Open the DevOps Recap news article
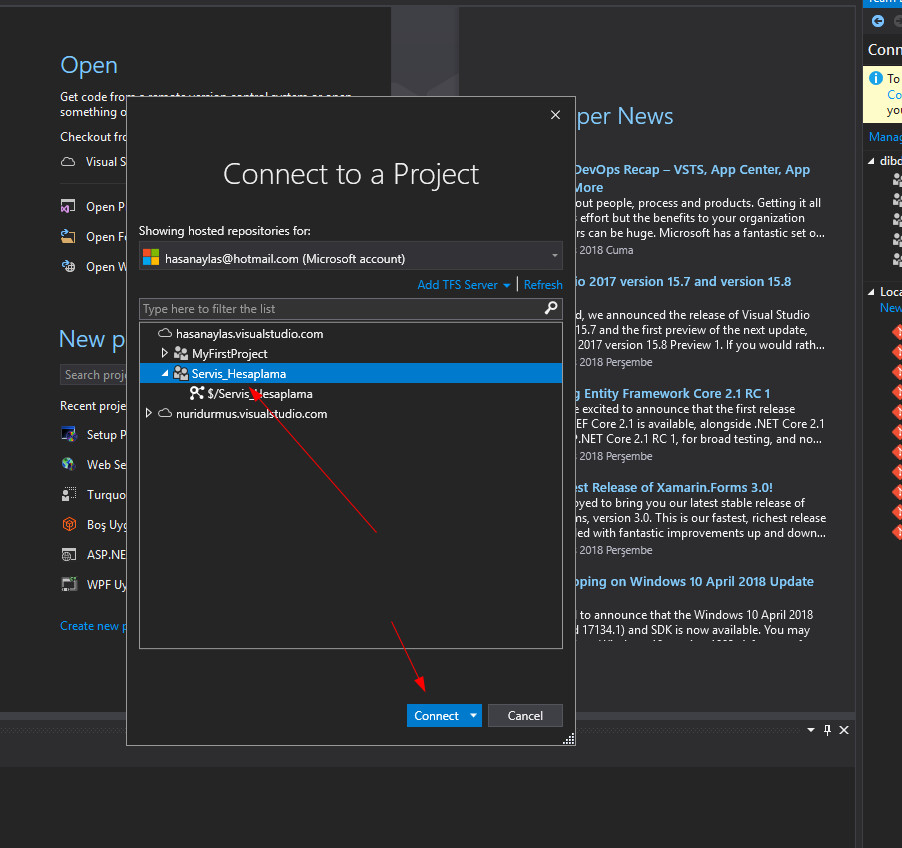Viewport: 902px width, 848px height. point(693,178)
